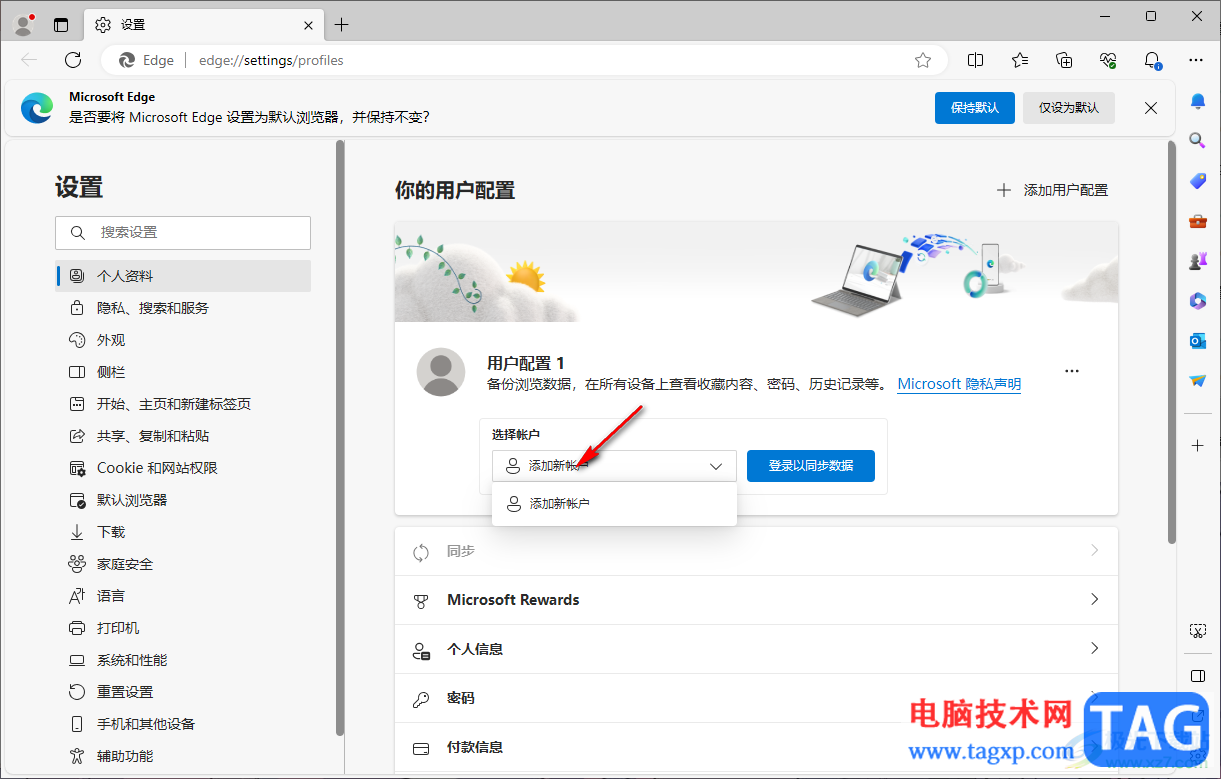Open a new tab with plus button
1221x779 pixels.
point(341,24)
